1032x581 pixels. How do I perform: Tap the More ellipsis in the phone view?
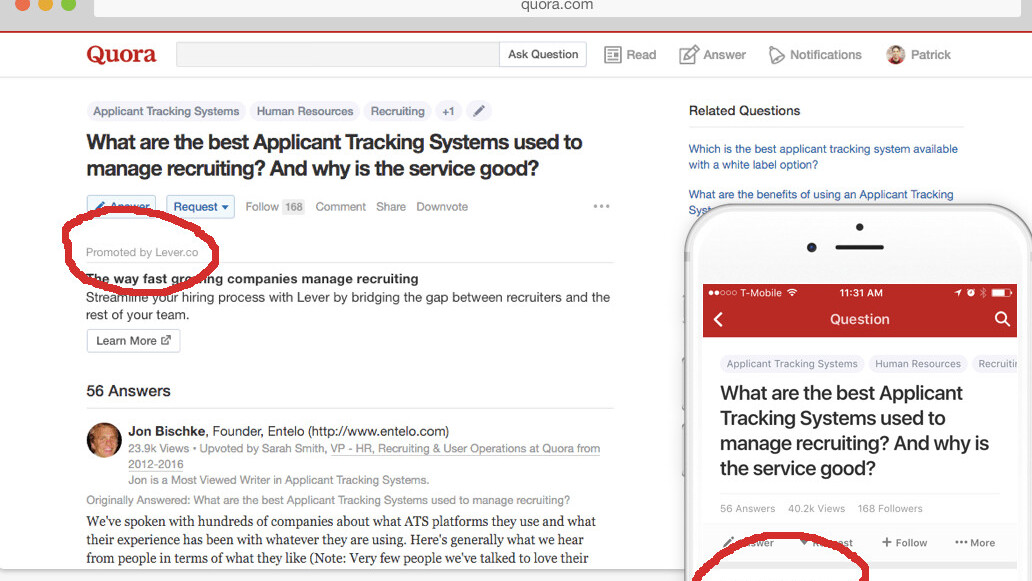(974, 542)
